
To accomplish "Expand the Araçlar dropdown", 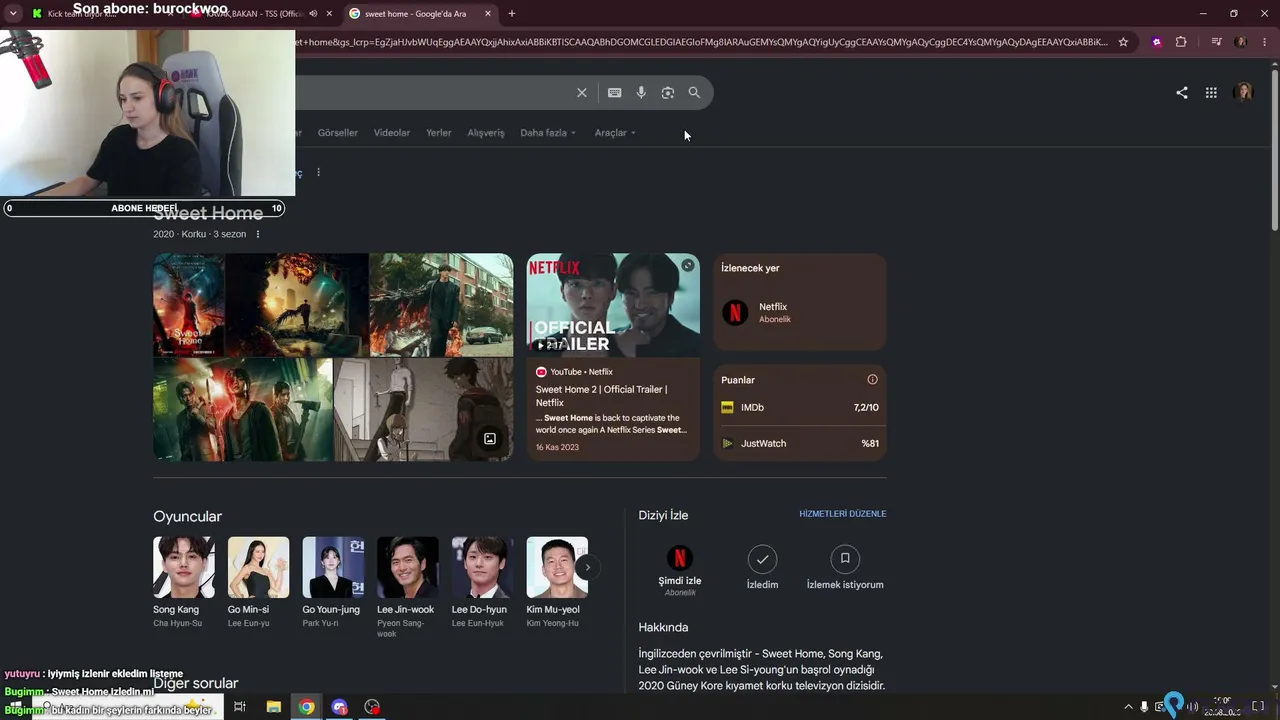I will point(615,133).
